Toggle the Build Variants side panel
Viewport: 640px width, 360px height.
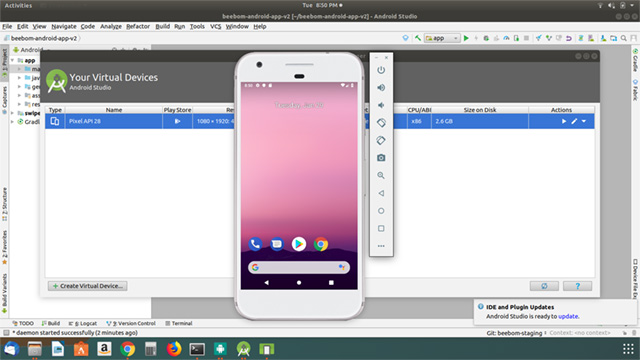coord(4,293)
